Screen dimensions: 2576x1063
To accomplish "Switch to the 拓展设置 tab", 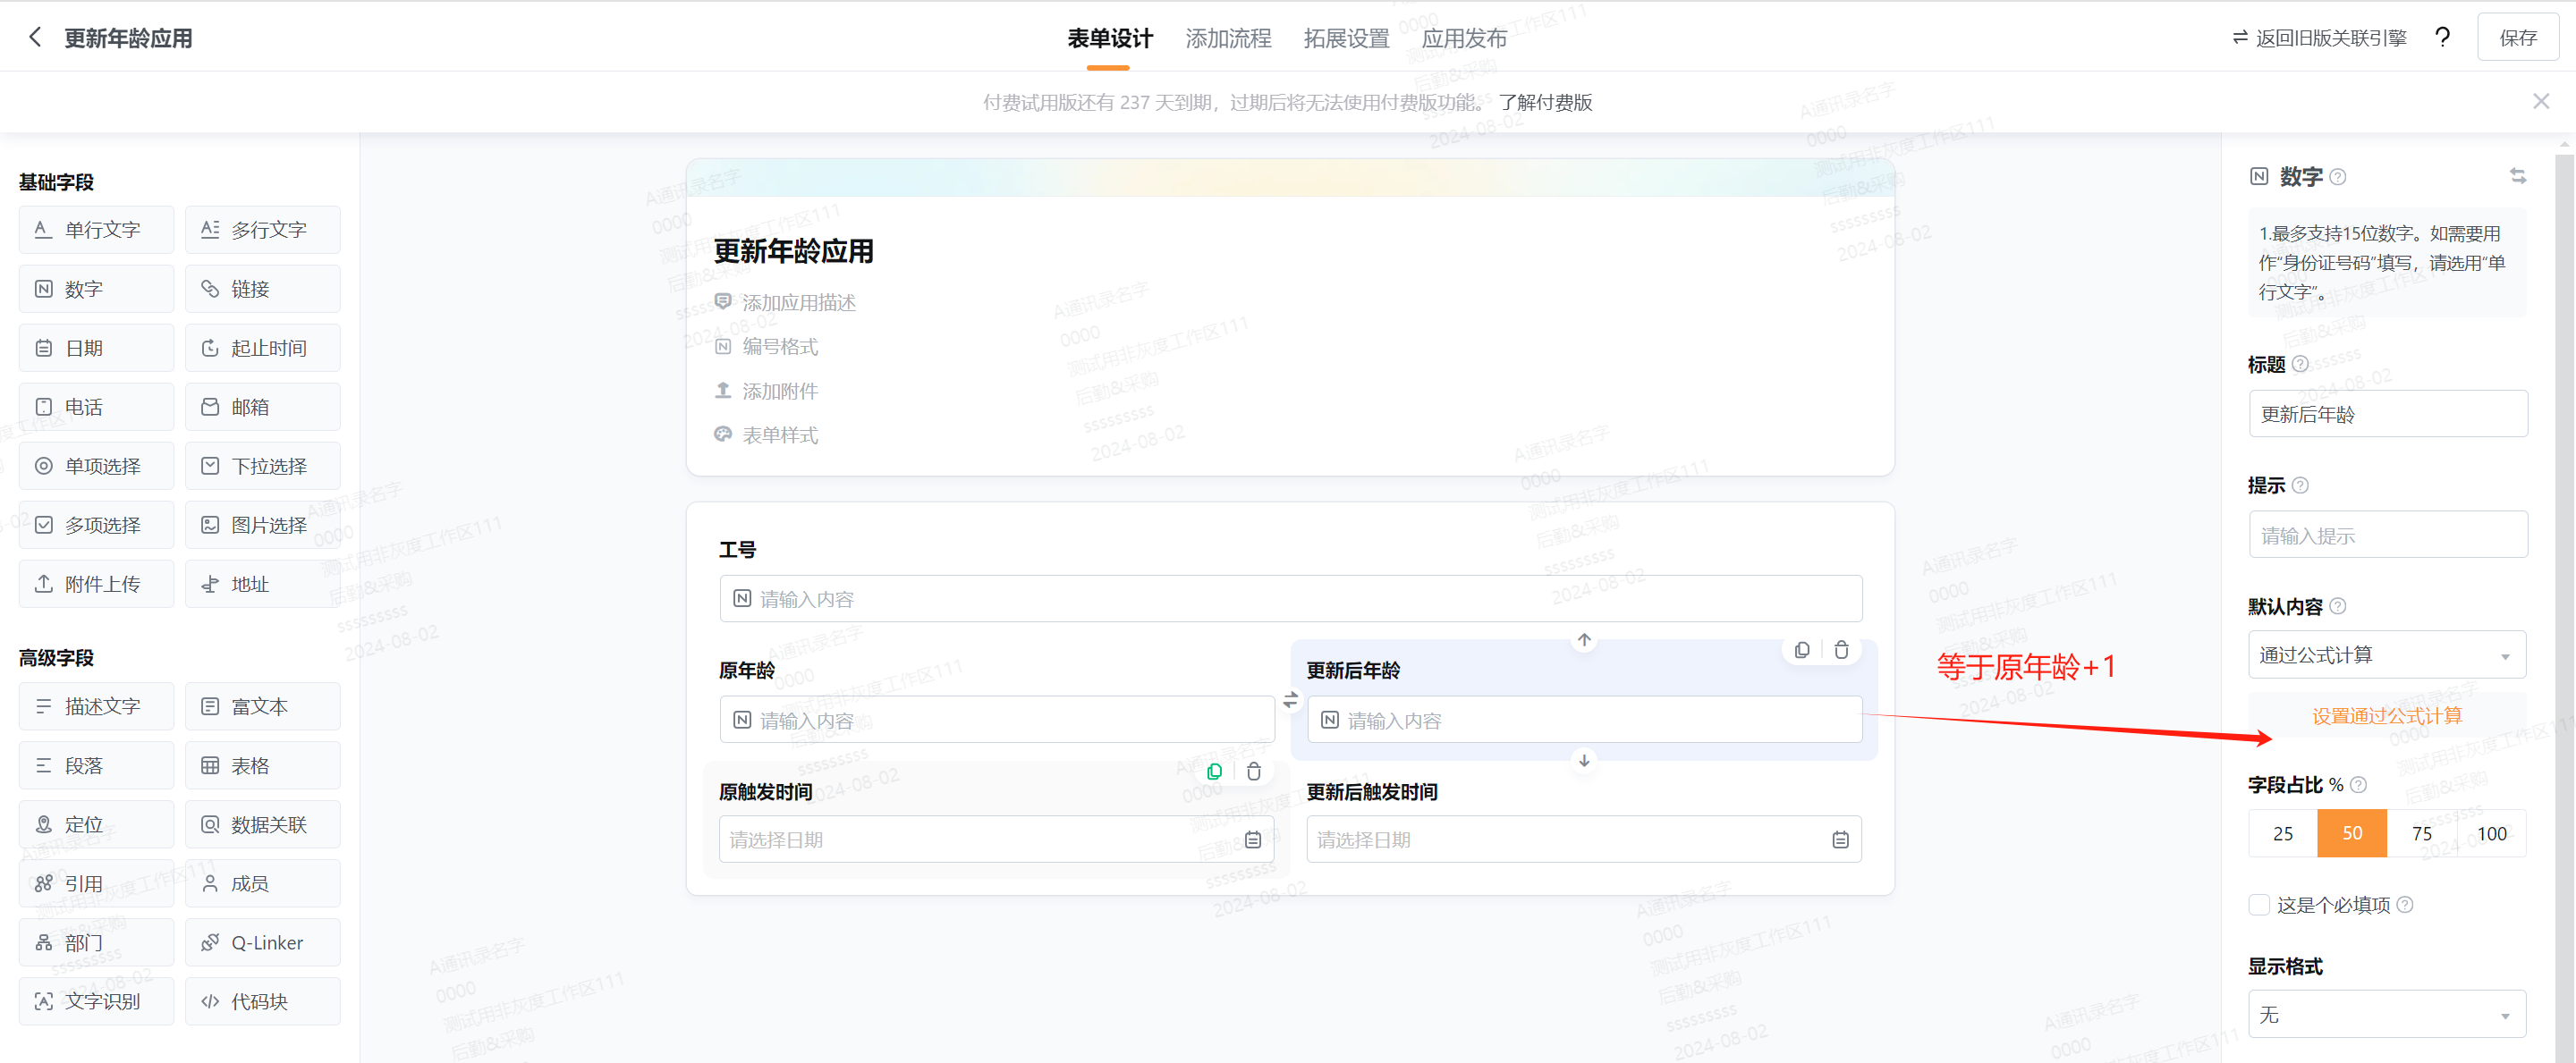I will 1346,38.
